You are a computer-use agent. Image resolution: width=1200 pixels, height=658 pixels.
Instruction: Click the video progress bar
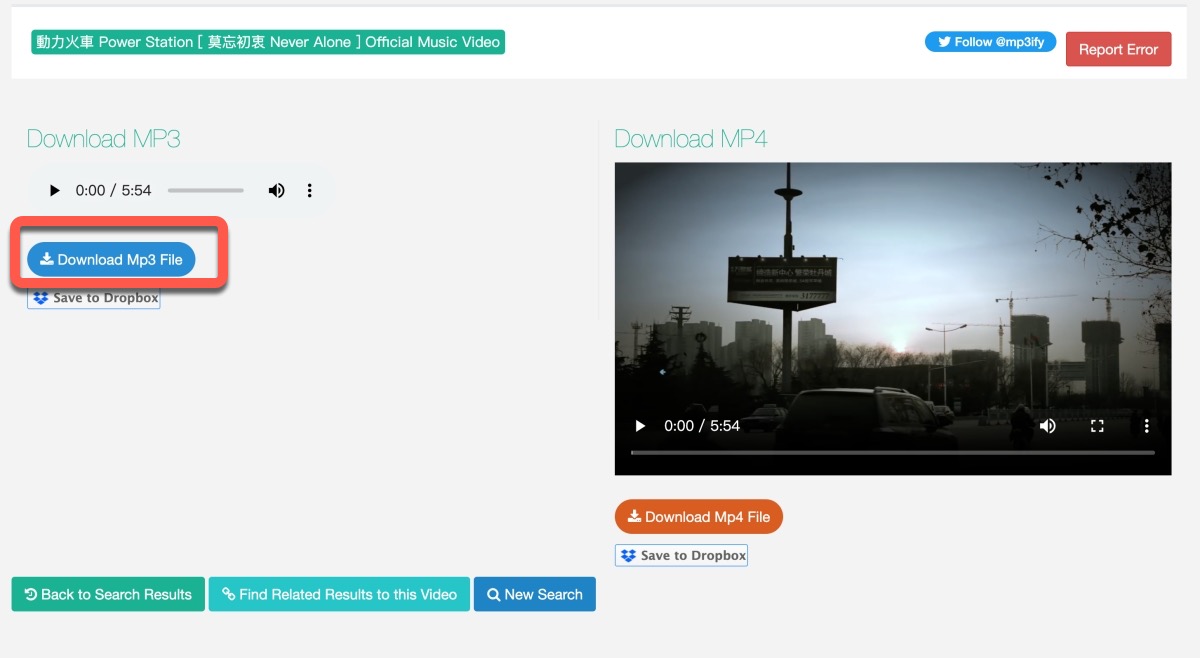pyautogui.click(x=892, y=452)
